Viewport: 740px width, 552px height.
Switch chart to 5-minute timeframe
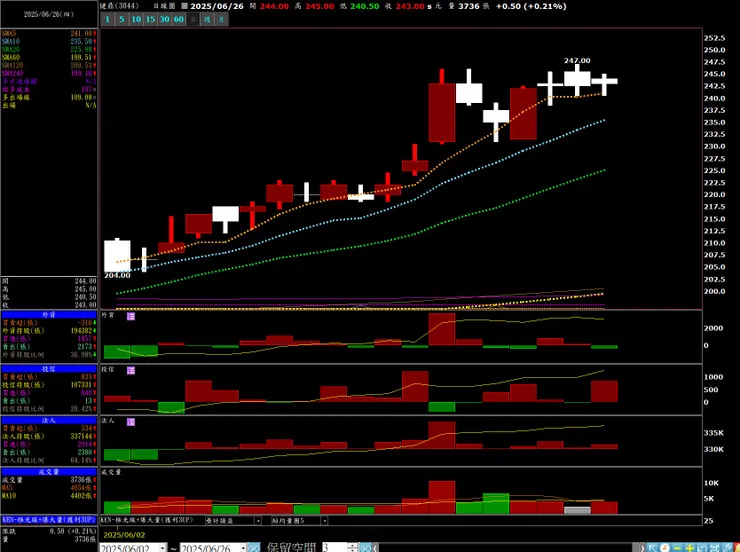coord(122,19)
